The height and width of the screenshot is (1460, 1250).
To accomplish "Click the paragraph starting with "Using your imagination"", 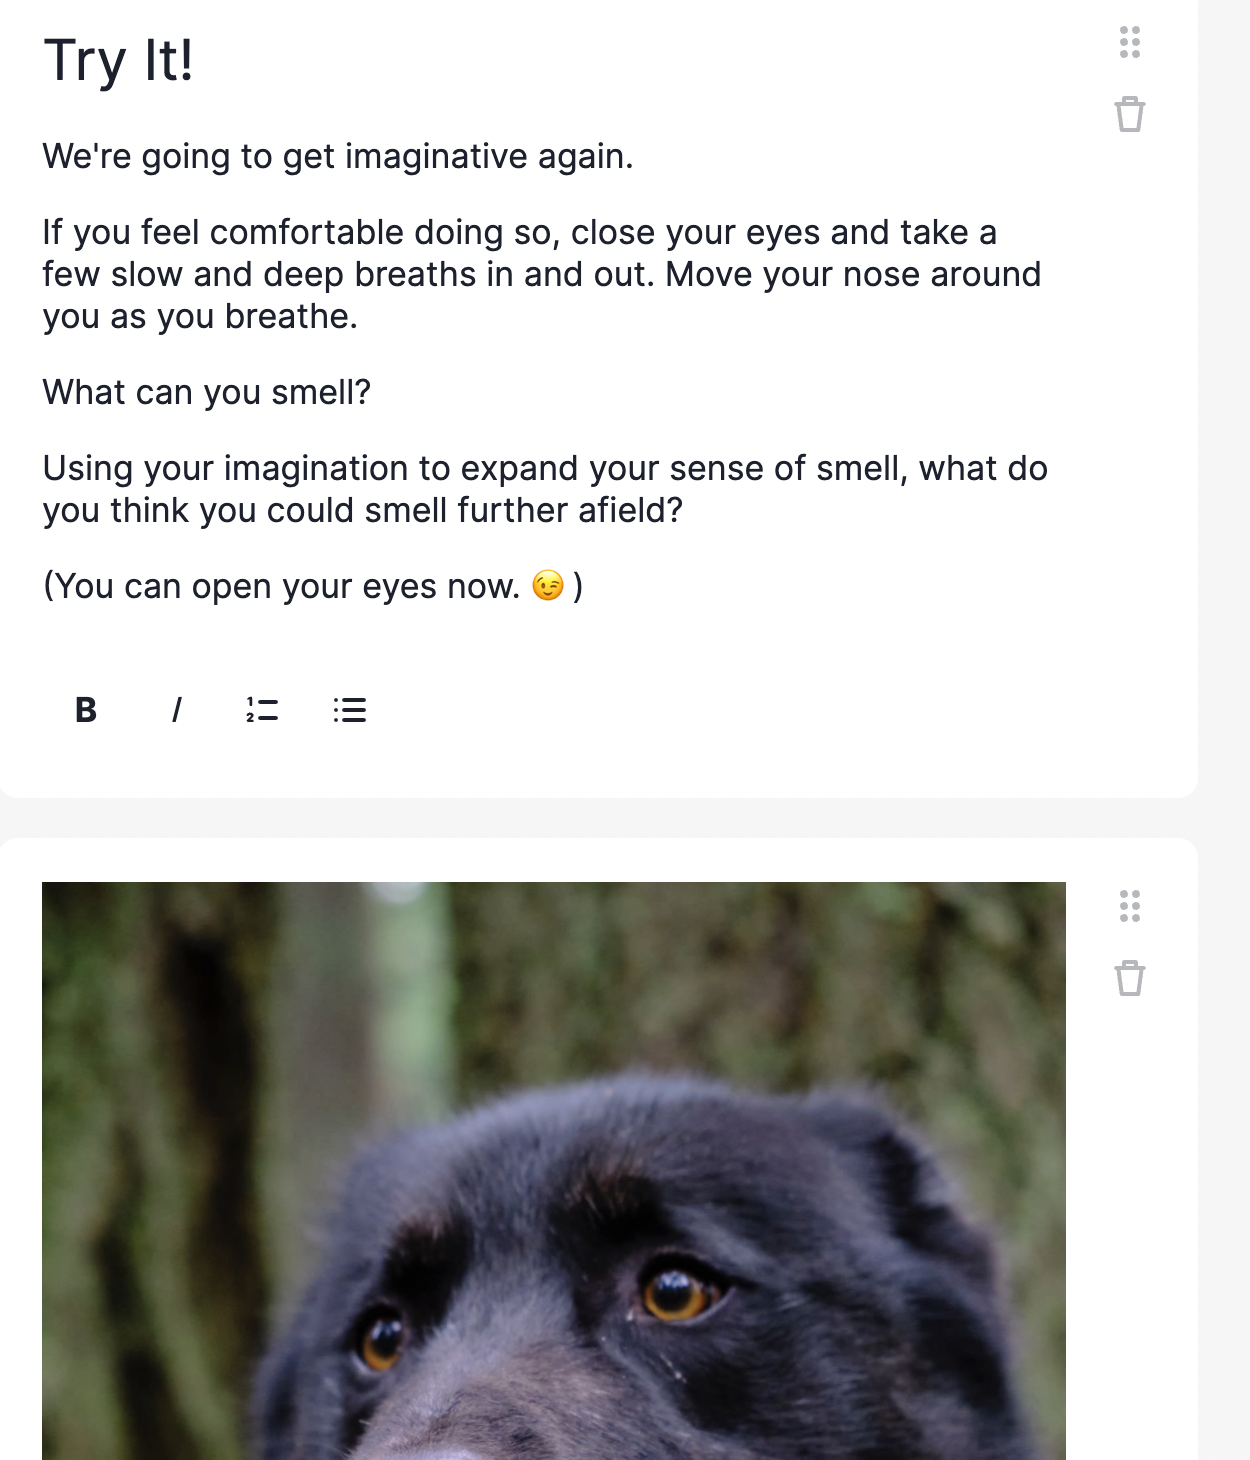I will pos(545,489).
